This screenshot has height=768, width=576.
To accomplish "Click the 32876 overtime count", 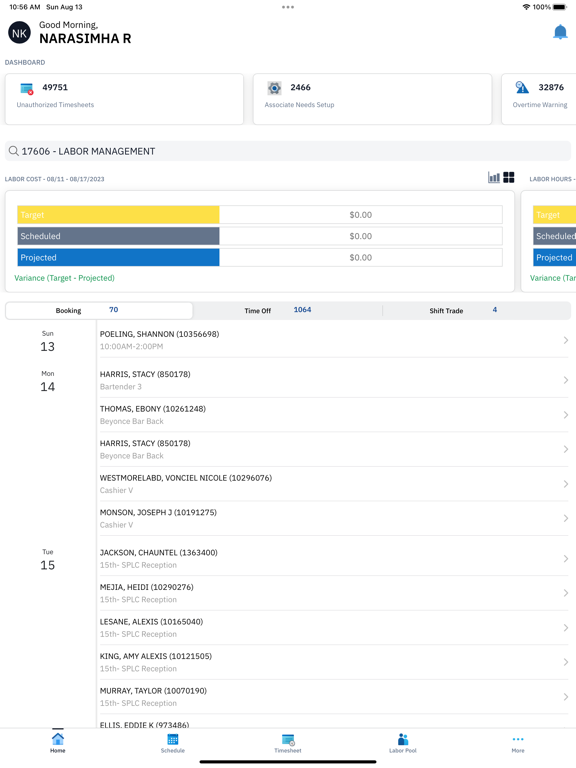I will (551, 87).
